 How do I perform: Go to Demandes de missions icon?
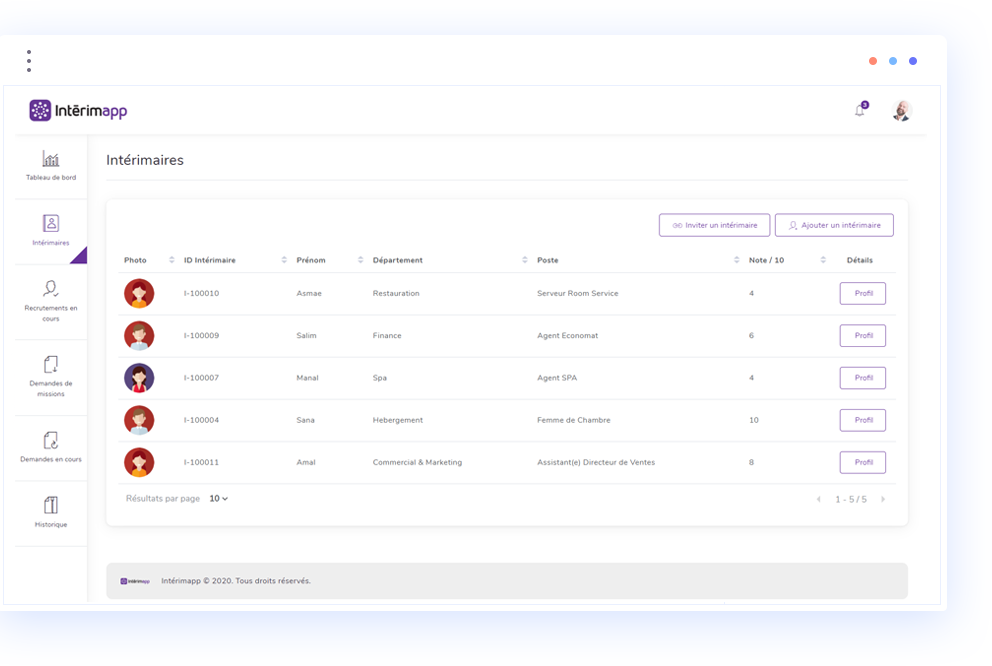pyautogui.click(x=51, y=364)
